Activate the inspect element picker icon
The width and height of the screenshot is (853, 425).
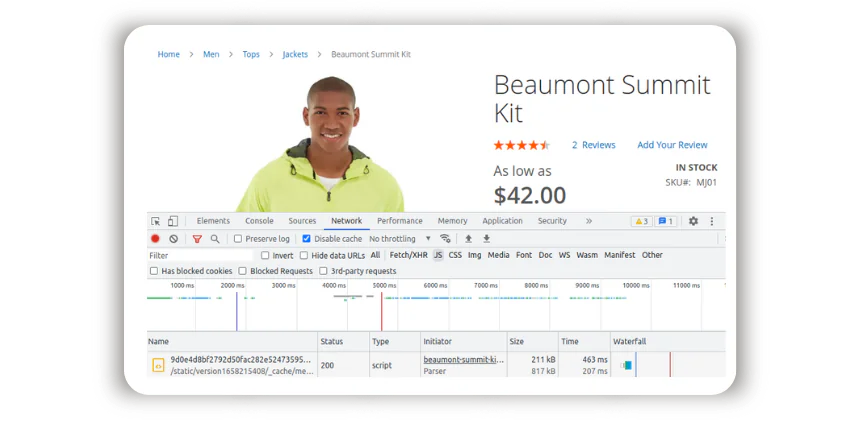click(156, 221)
